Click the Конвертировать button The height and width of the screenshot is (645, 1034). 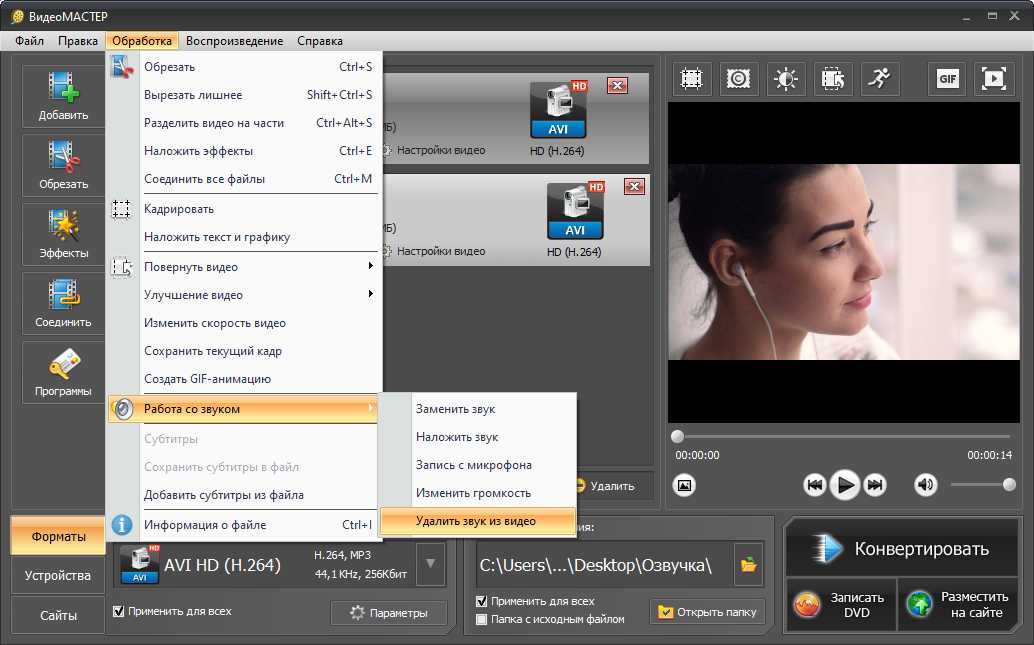902,549
